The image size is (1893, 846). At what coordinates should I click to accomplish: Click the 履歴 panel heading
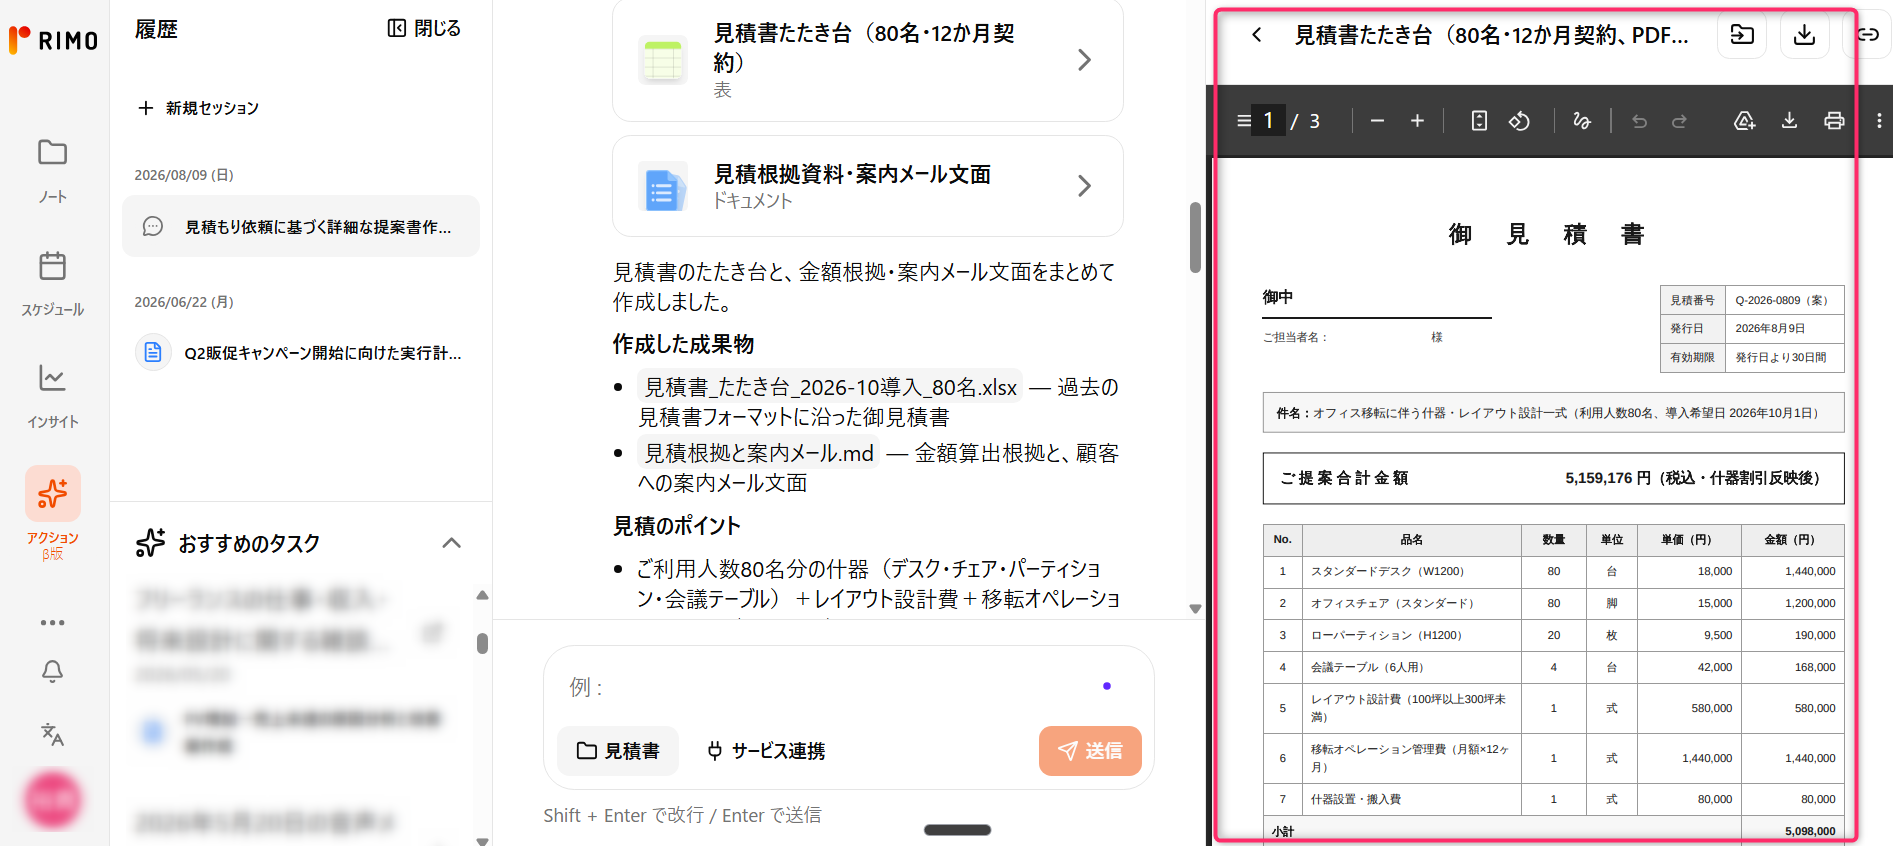coord(156,30)
